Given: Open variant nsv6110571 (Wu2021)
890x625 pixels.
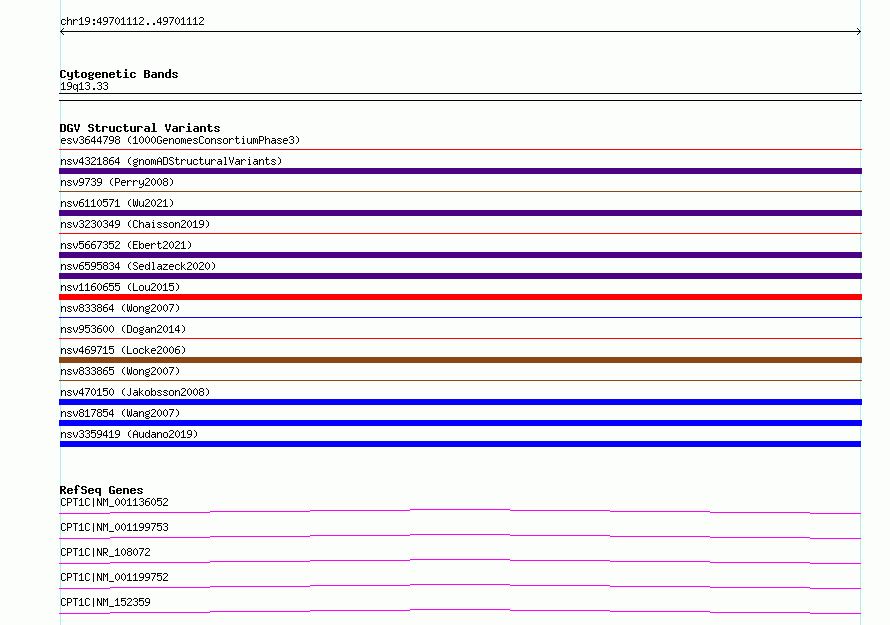Looking at the screenshot, I should pos(117,203).
